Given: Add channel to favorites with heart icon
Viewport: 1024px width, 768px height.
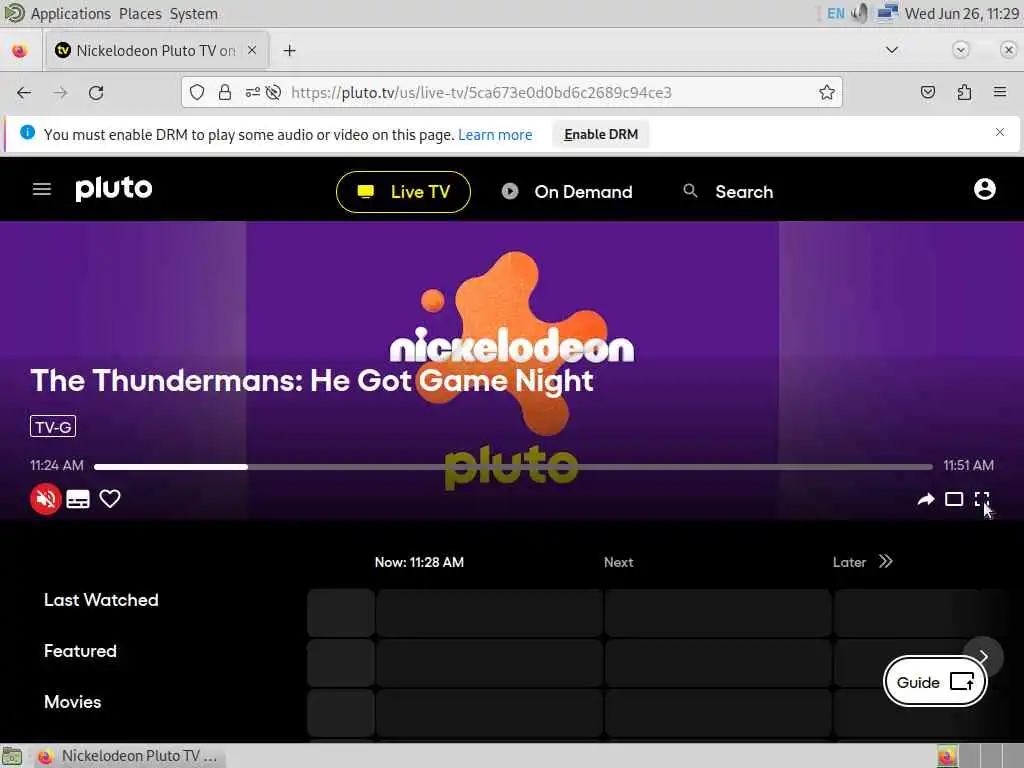Looking at the screenshot, I should 110,499.
